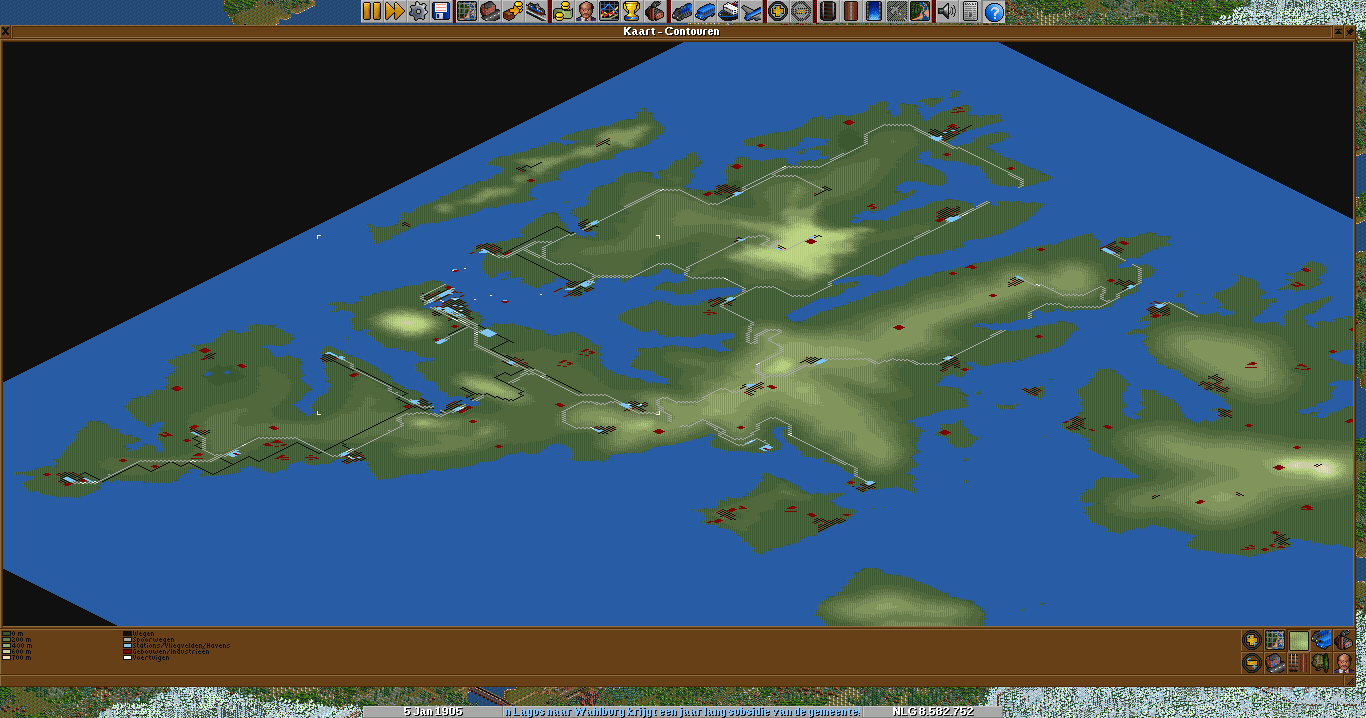Show transport routes on the Kaart map
This screenshot has height=718, width=1366.
1298,663
